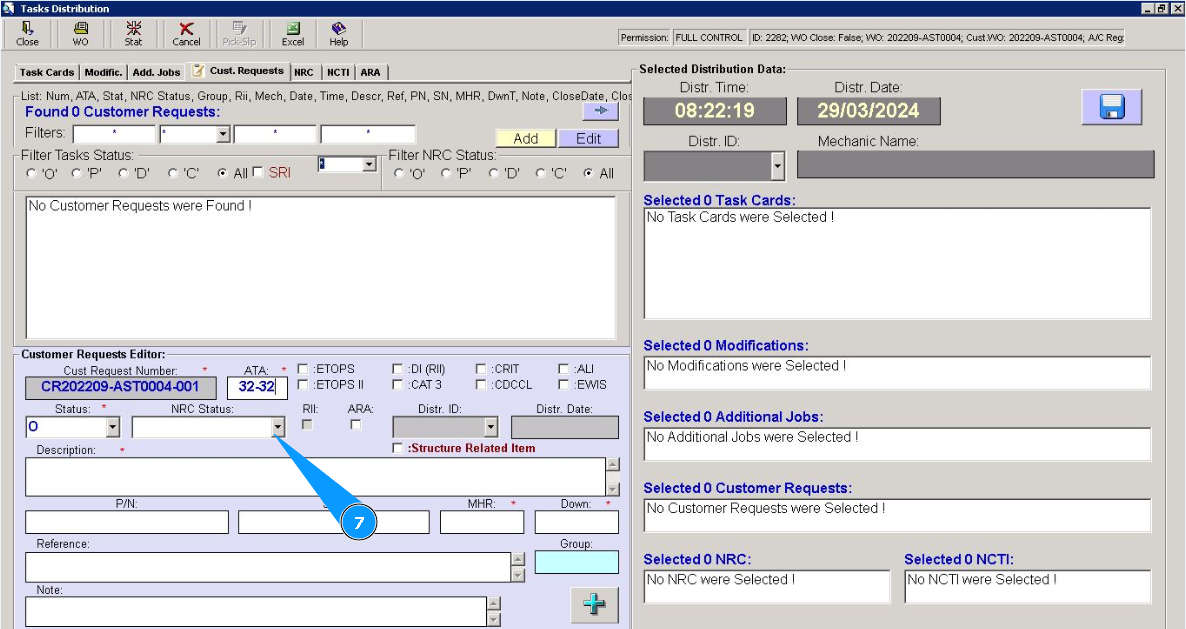Toggle the SRI checkbox
The height and width of the screenshot is (629, 1186).
click(x=258, y=172)
